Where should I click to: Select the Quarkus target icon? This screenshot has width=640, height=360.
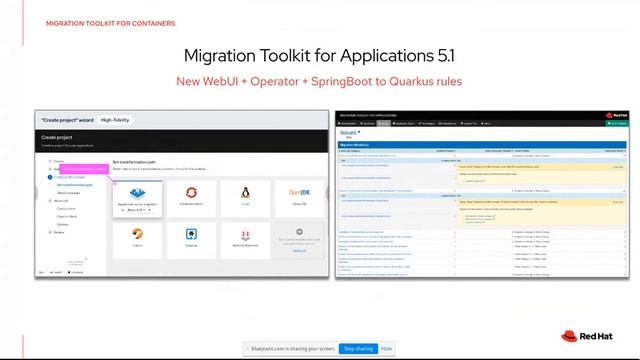tap(191, 234)
